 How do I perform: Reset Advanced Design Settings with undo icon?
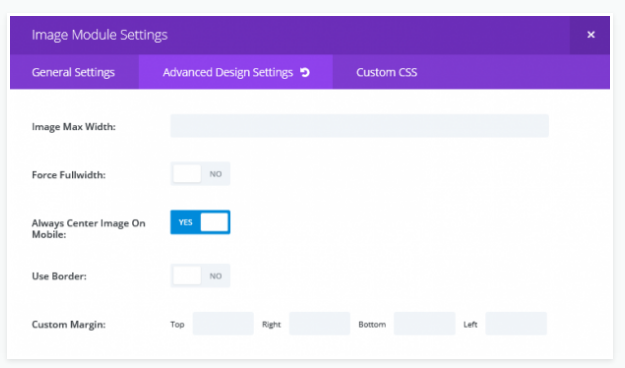(305, 73)
